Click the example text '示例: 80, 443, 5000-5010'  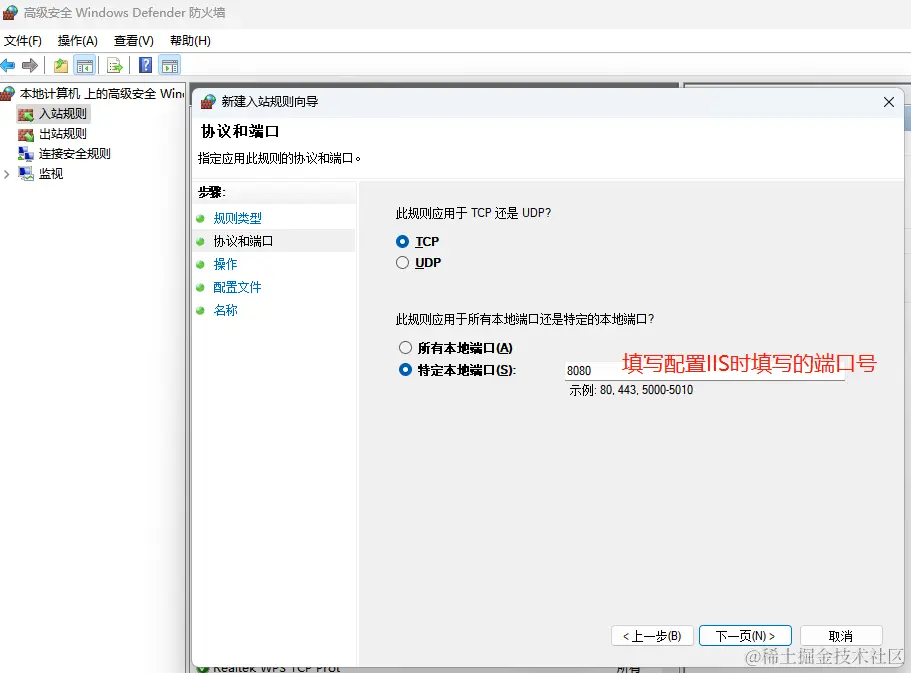pyautogui.click(x=631, y=390)
